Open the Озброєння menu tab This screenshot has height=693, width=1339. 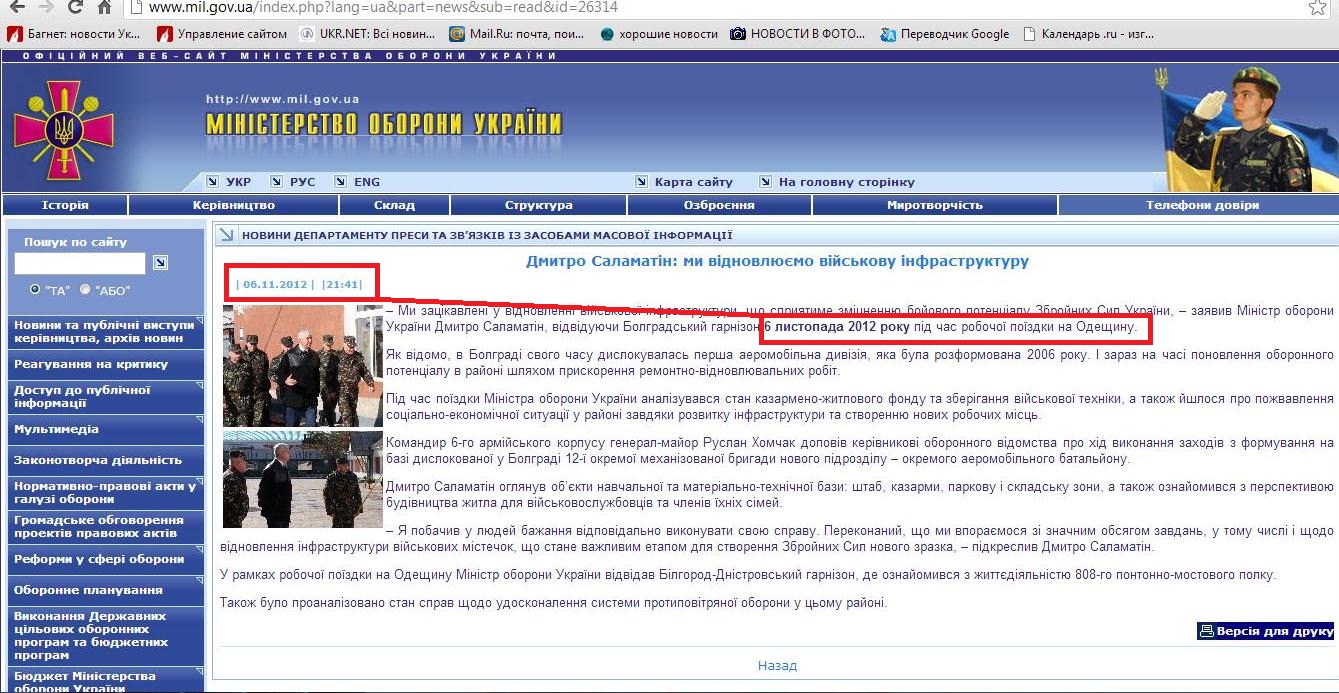click(719, 205)
